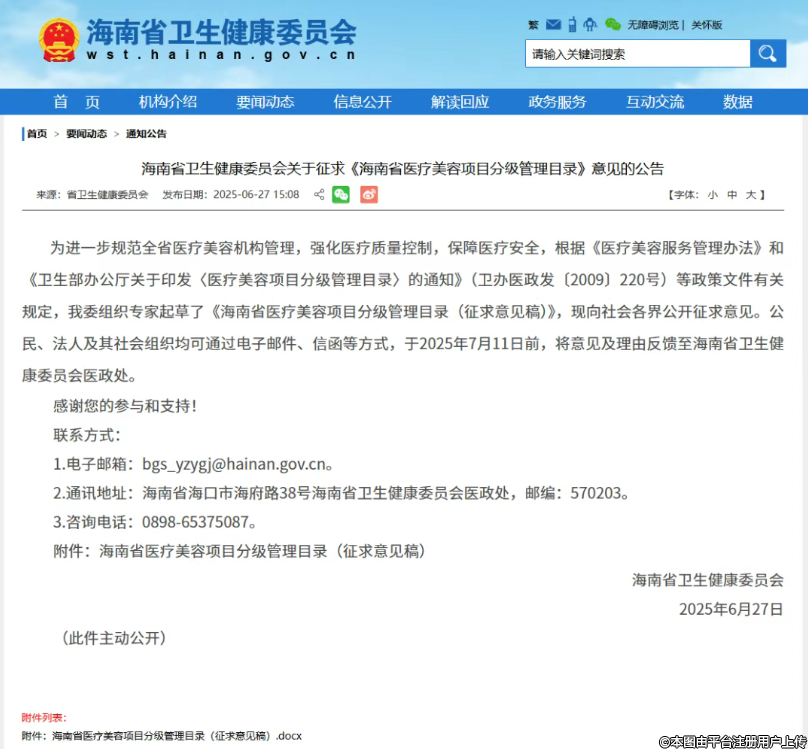Screen dimensions: 808x749
Task: Open the 政务服务 navigation menu
Action: (x=557, y=102)
